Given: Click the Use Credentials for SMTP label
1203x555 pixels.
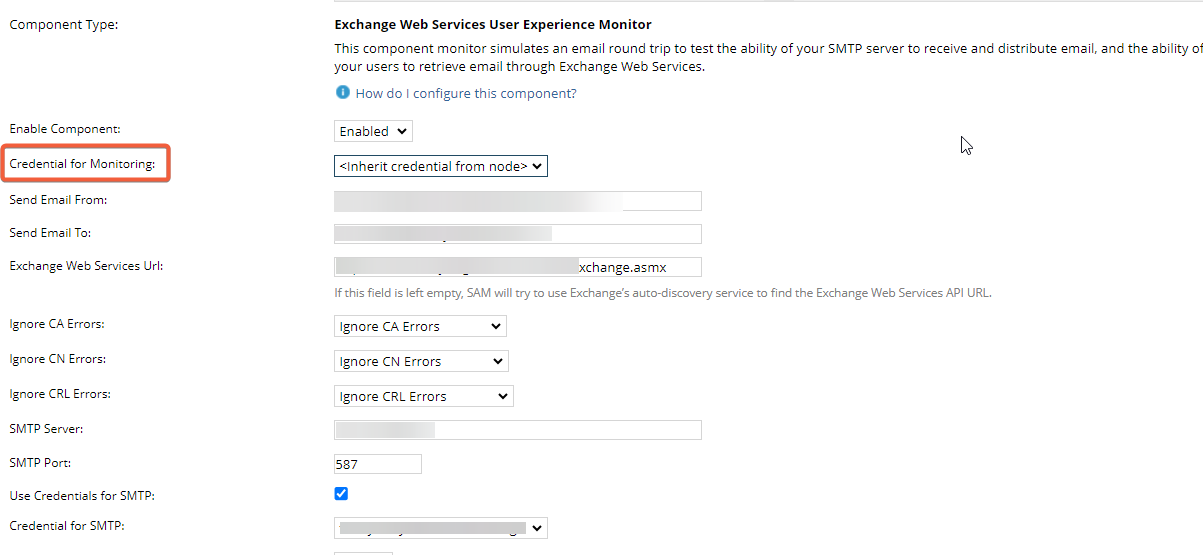Looking at the screenshot, I should point(82,496).
